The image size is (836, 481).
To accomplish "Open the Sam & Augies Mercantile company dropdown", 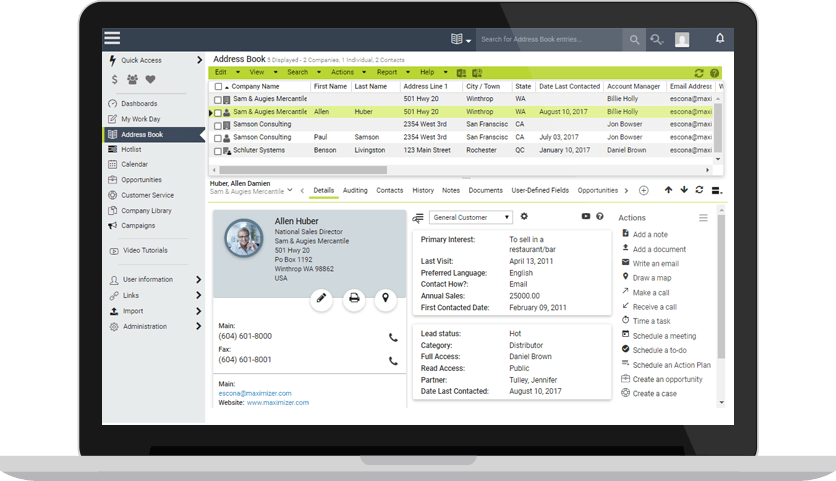I will click(x=290, y=190).
